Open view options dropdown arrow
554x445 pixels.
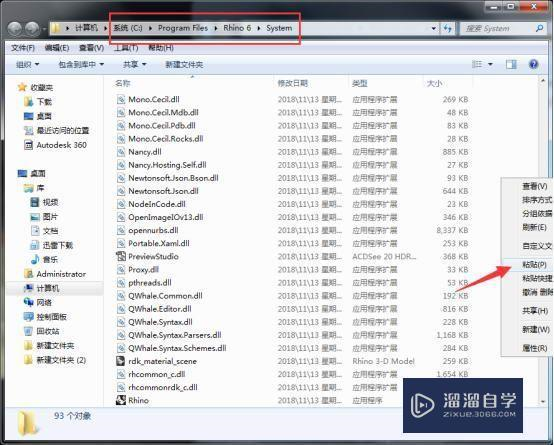click(x=490, y=64)
